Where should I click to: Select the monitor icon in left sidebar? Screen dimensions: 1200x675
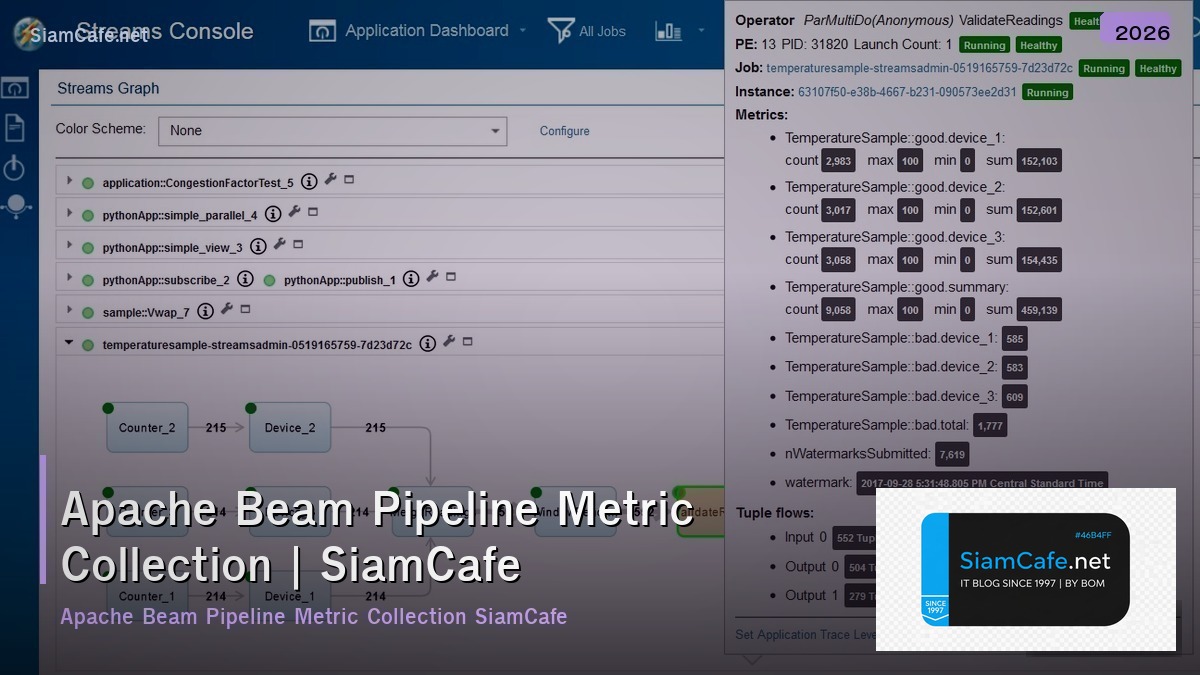point(14,88)
